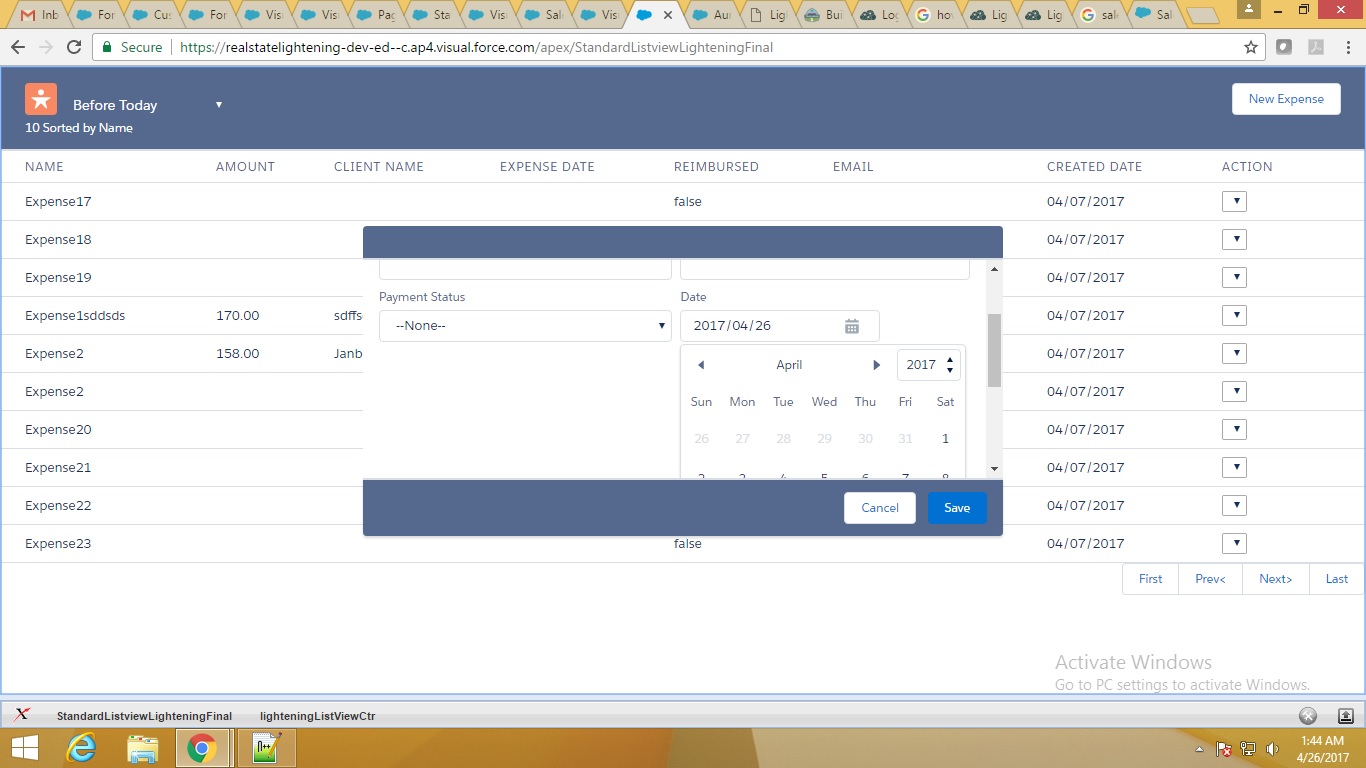Click the Prev< pagination button
This screenshot has width=1366, height=768.
[x=1210, y=579]
